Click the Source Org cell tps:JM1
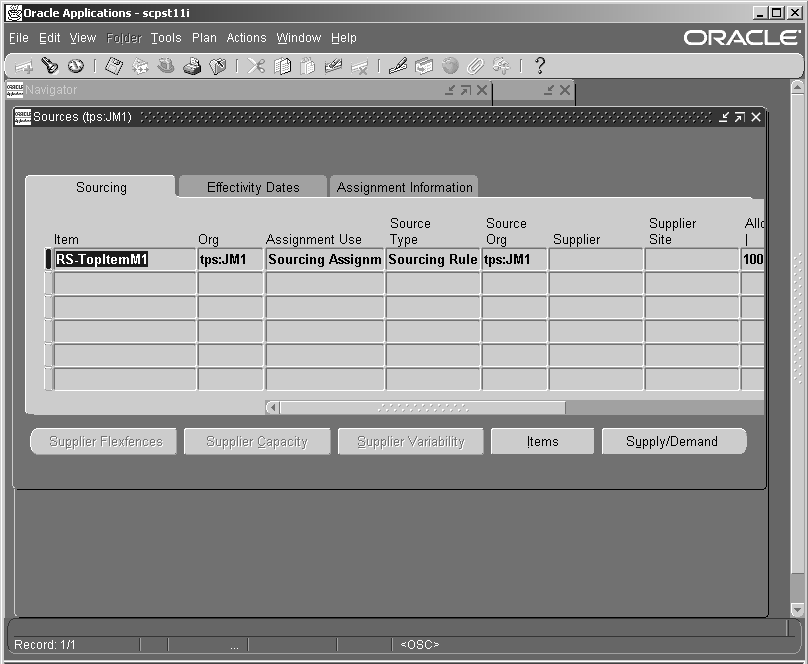Viewport: 808px width, 664px height. (514, 260)
